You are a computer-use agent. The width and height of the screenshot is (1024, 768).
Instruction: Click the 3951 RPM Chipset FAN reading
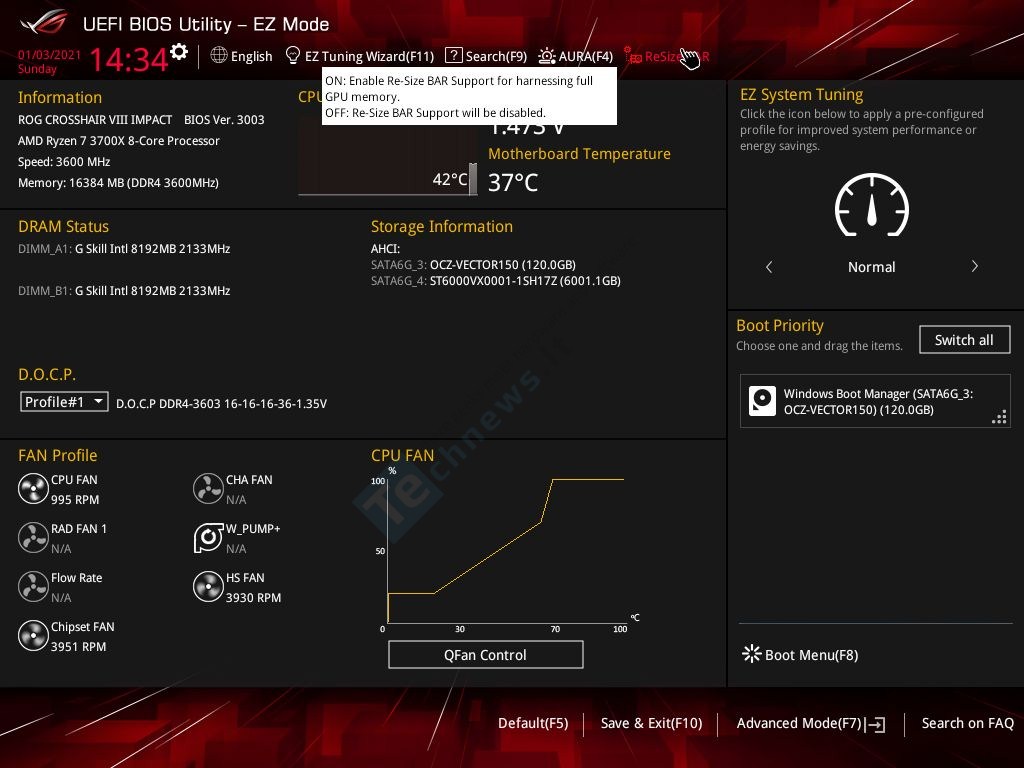(78, 647)
